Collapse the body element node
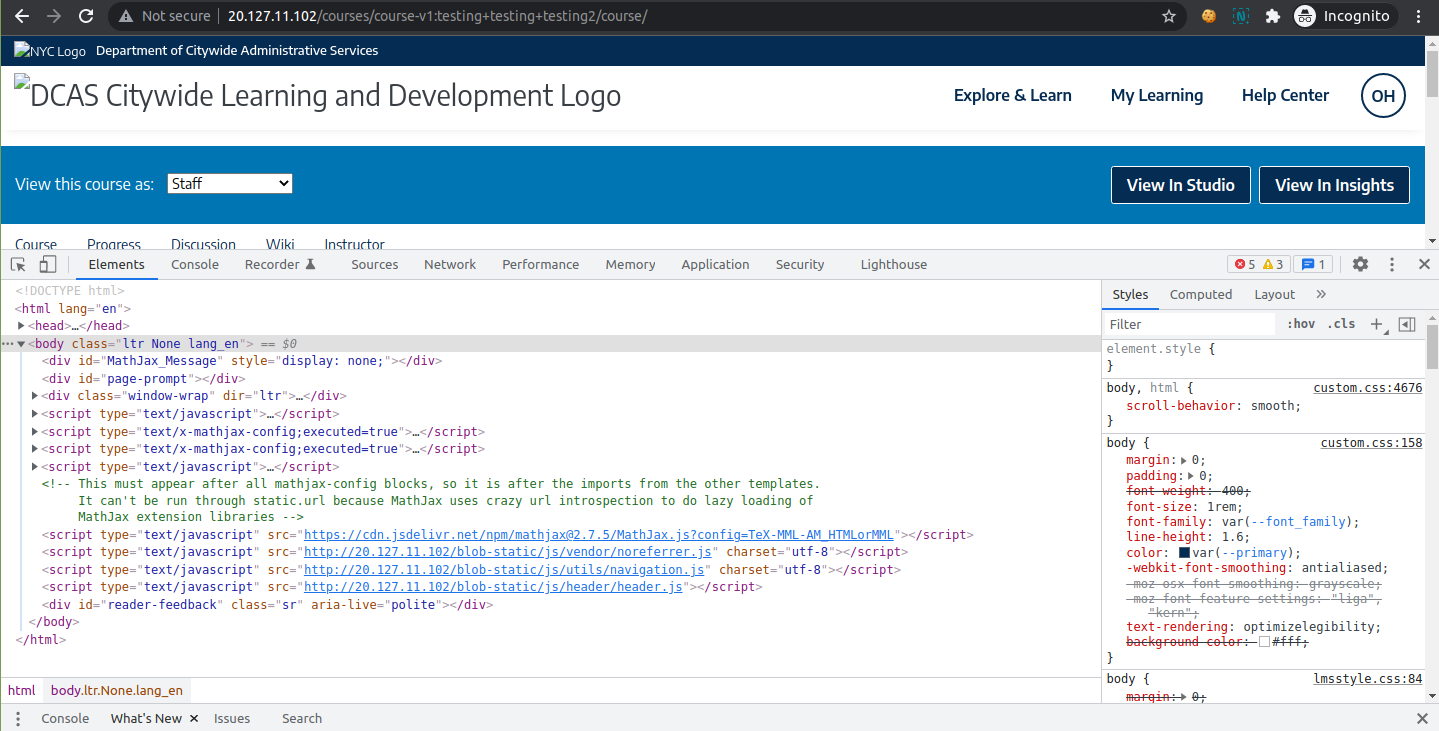 pos(21,344)
